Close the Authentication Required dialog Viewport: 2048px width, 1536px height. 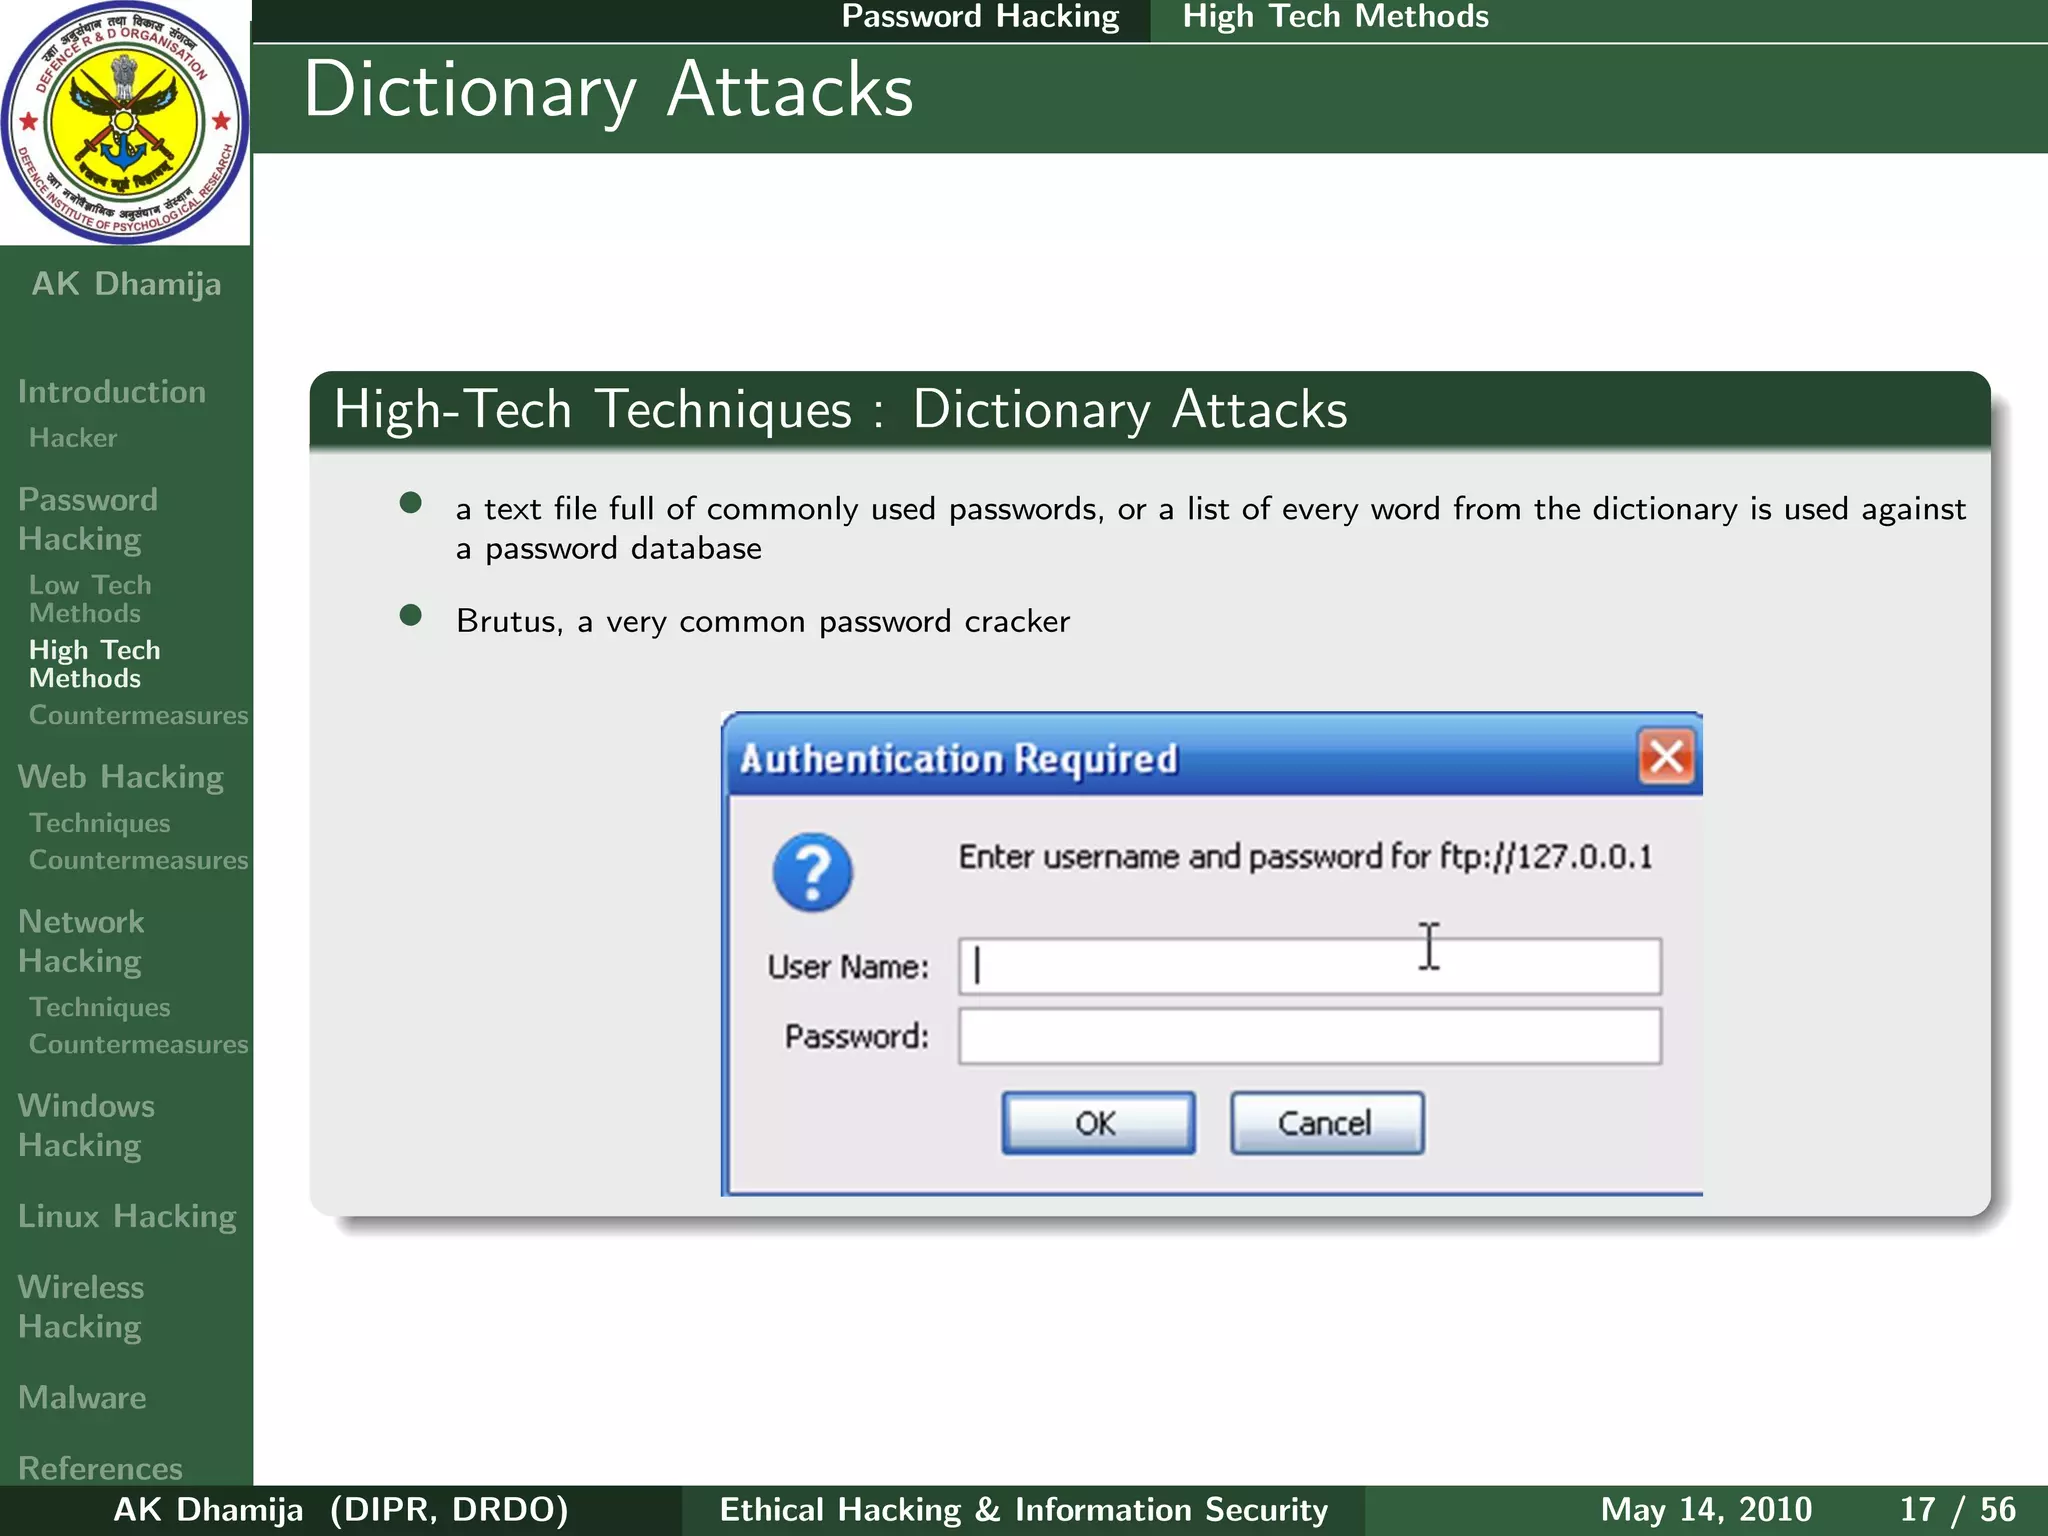(1665, 757)
